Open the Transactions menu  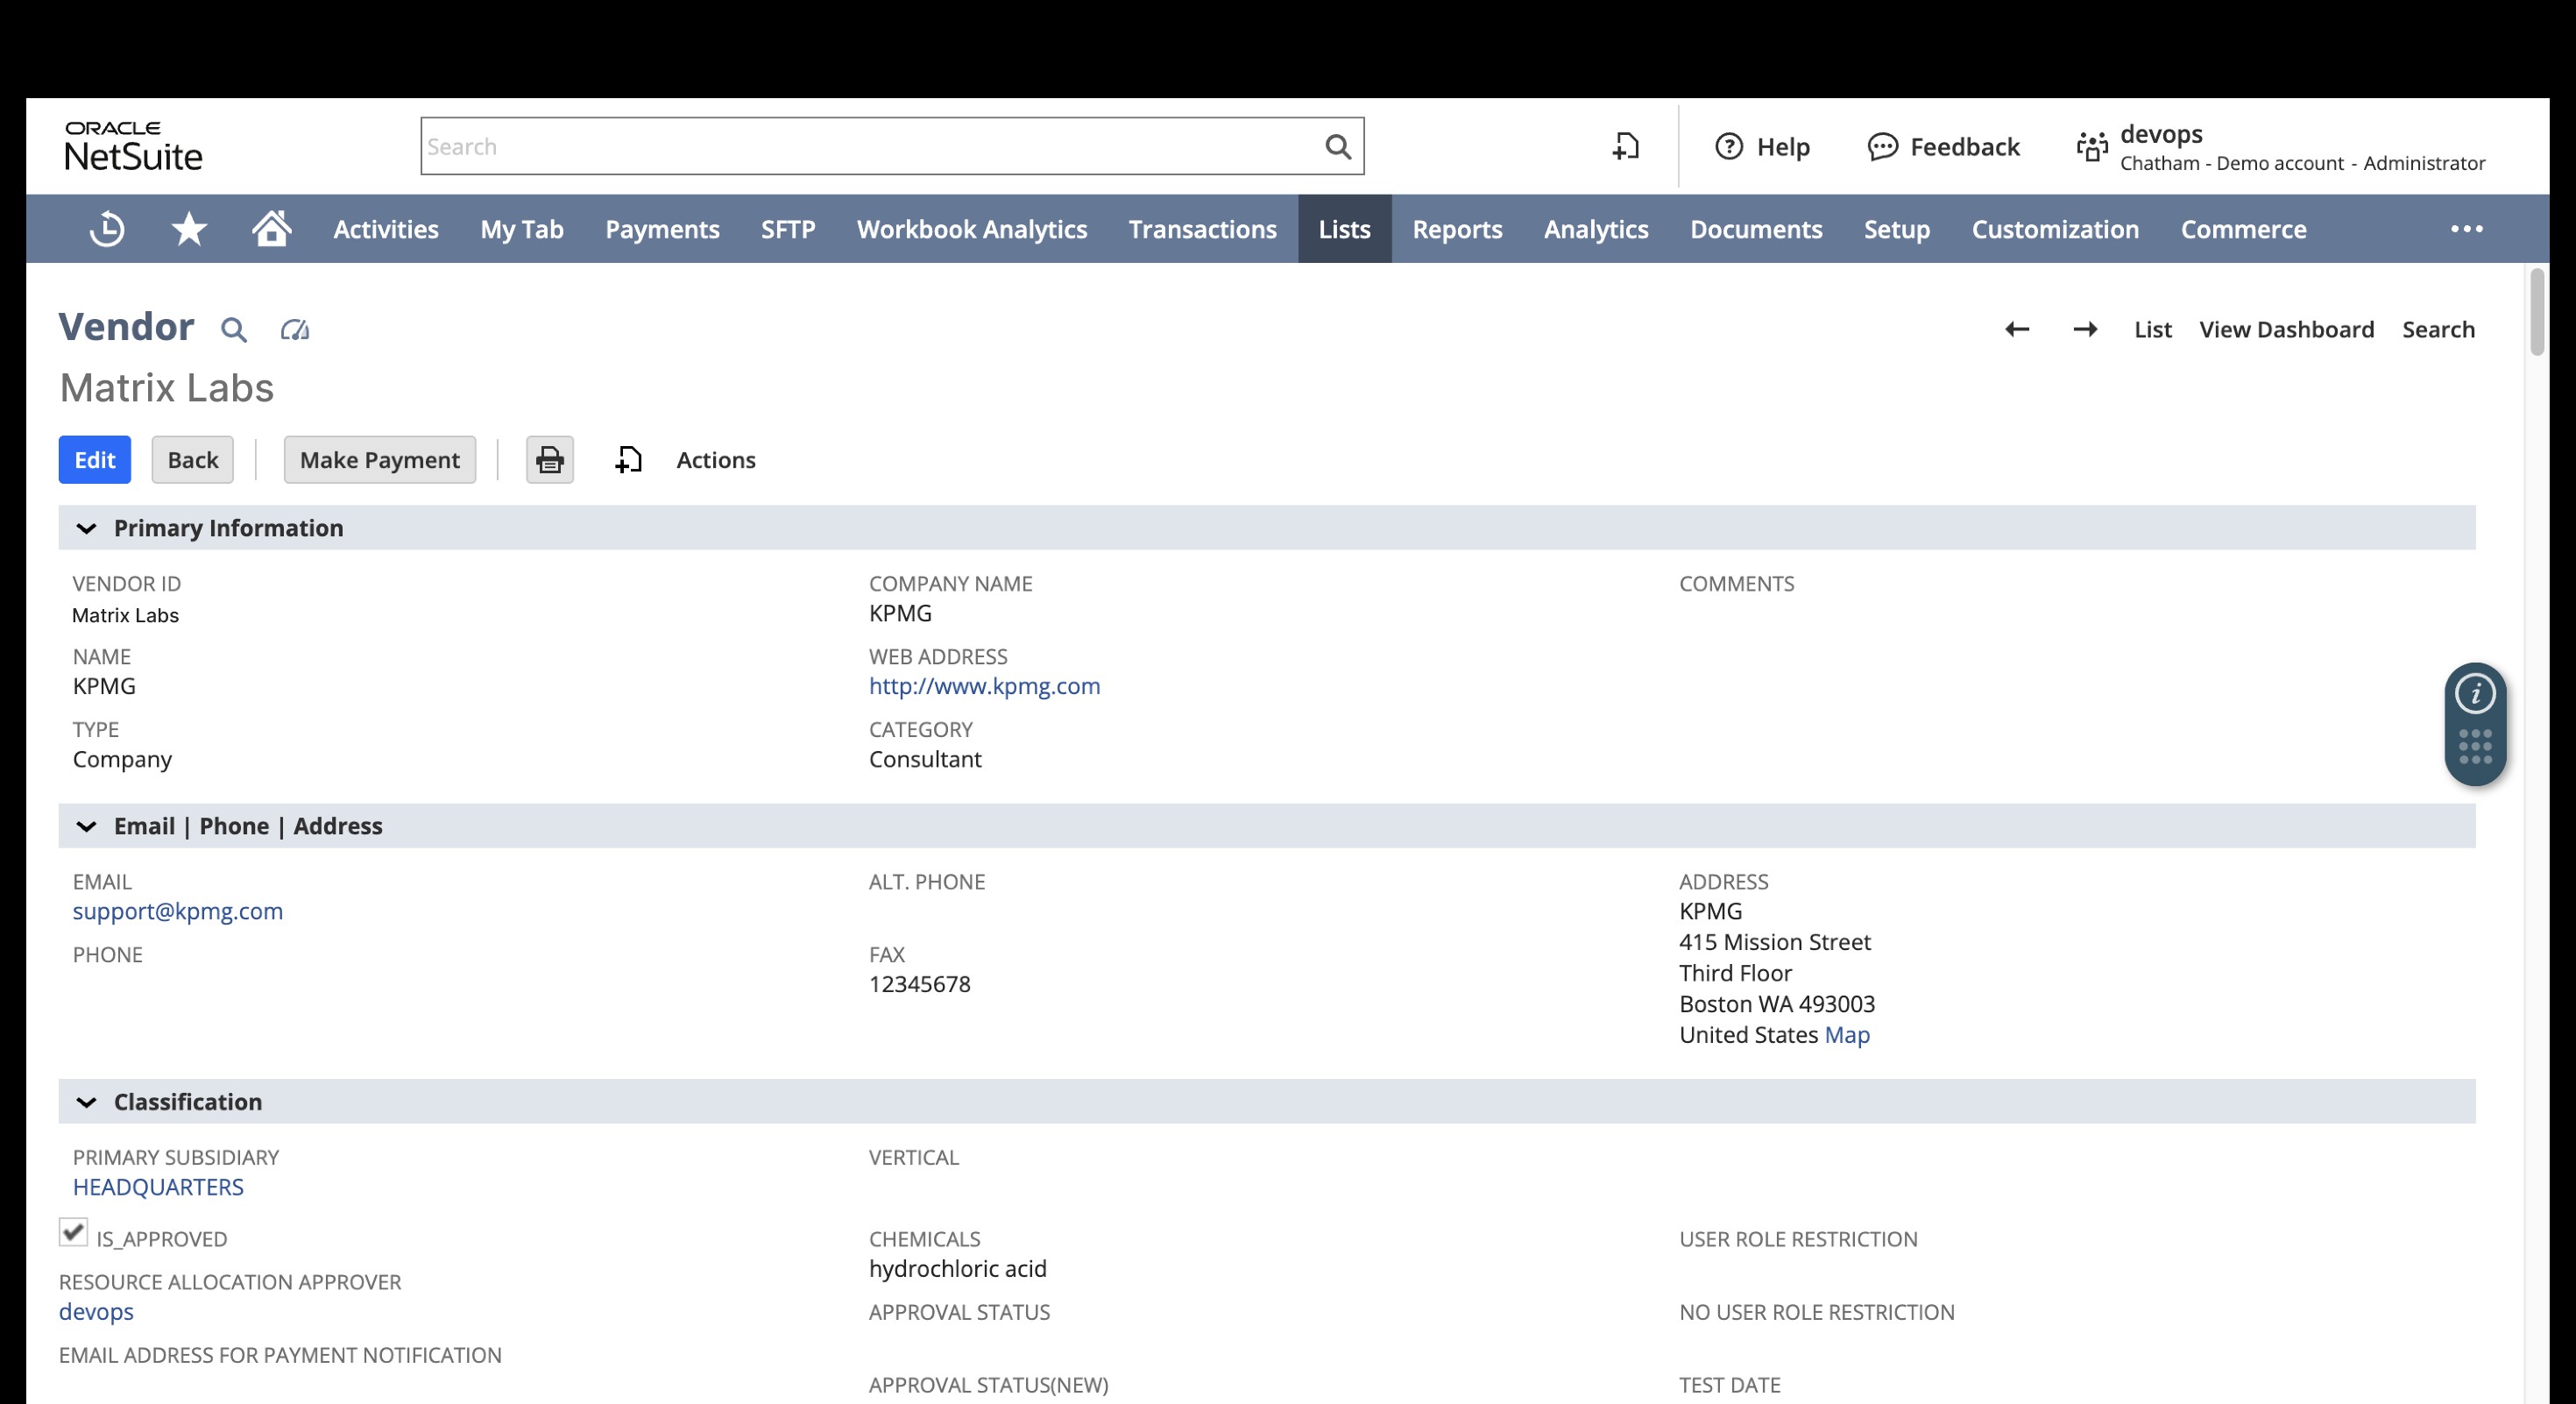[x=1203, y=229]
